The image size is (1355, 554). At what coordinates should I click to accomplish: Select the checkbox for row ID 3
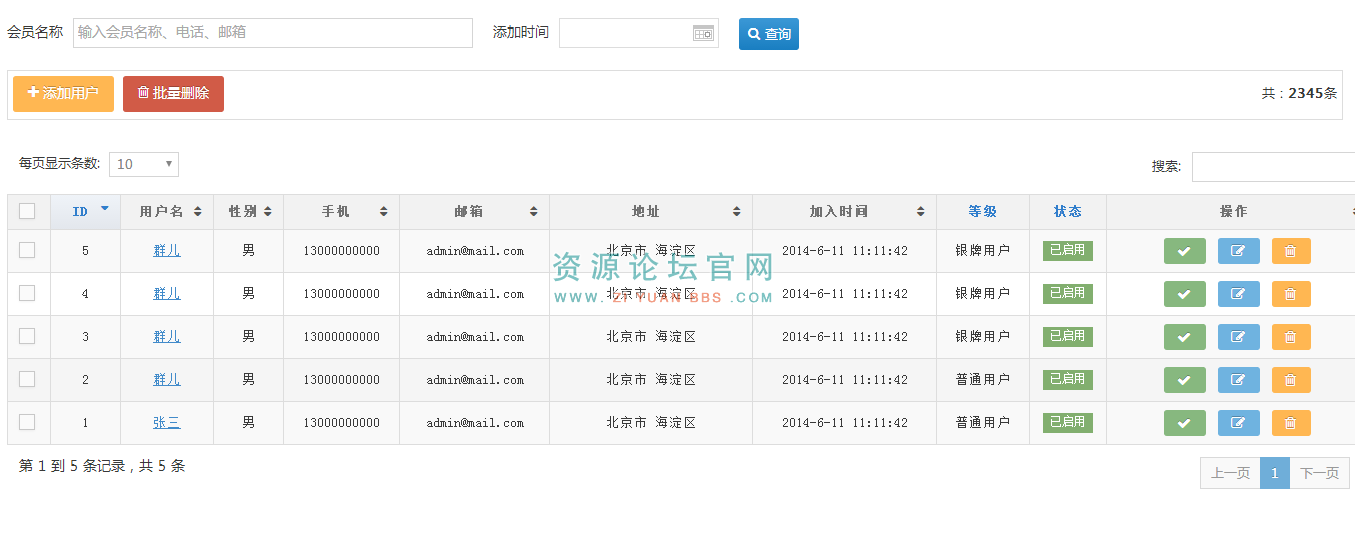tap(27, 336)
